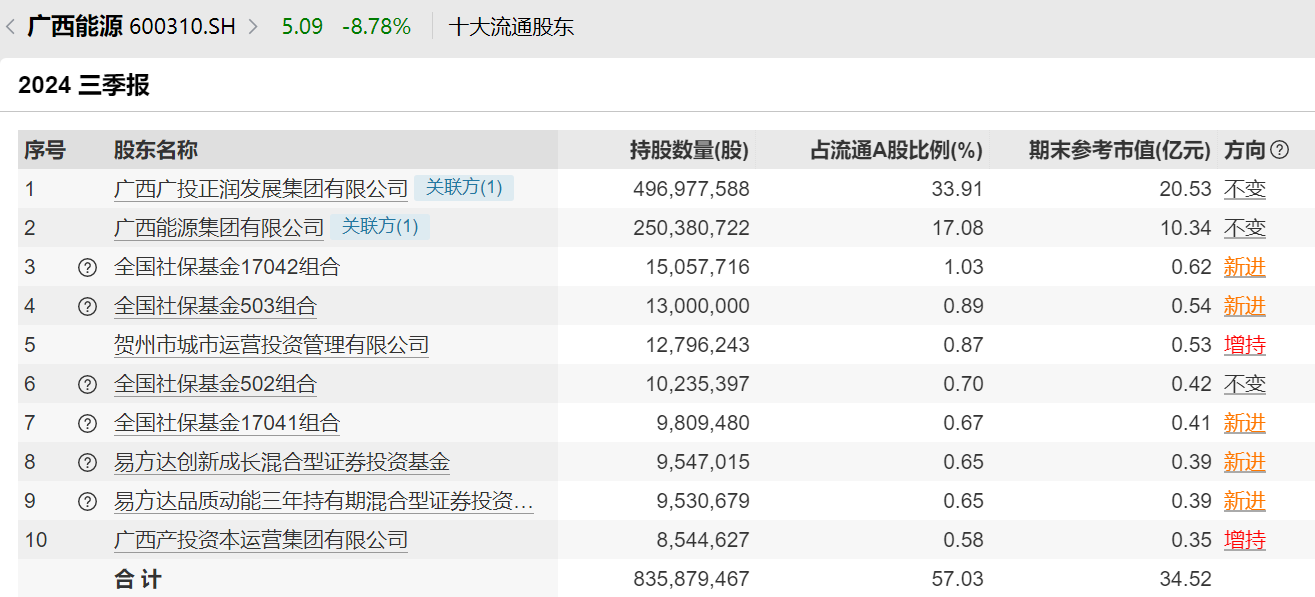Open 广西产投资本运营集团有限公司 link
Image resolution: width=1315 pixels, height=597 pixels.
click(x=261, y=540)
